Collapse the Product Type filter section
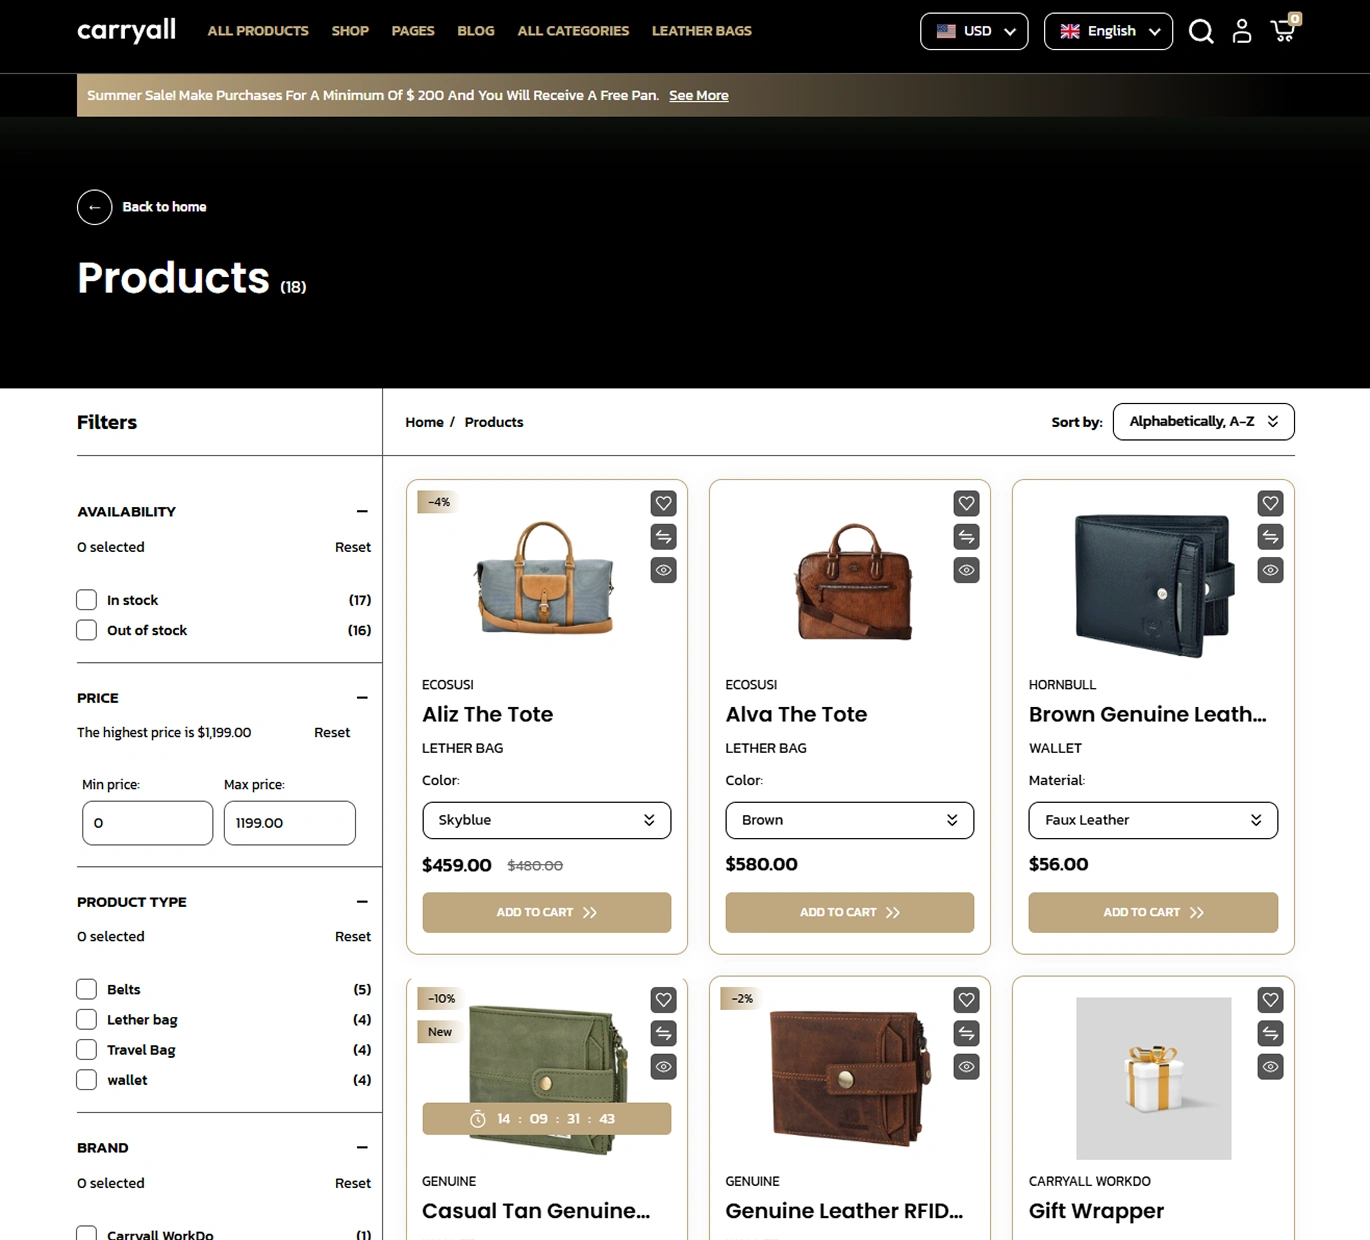The height and width of the screenshot is (1240, 1370). (x=362, y=901)
